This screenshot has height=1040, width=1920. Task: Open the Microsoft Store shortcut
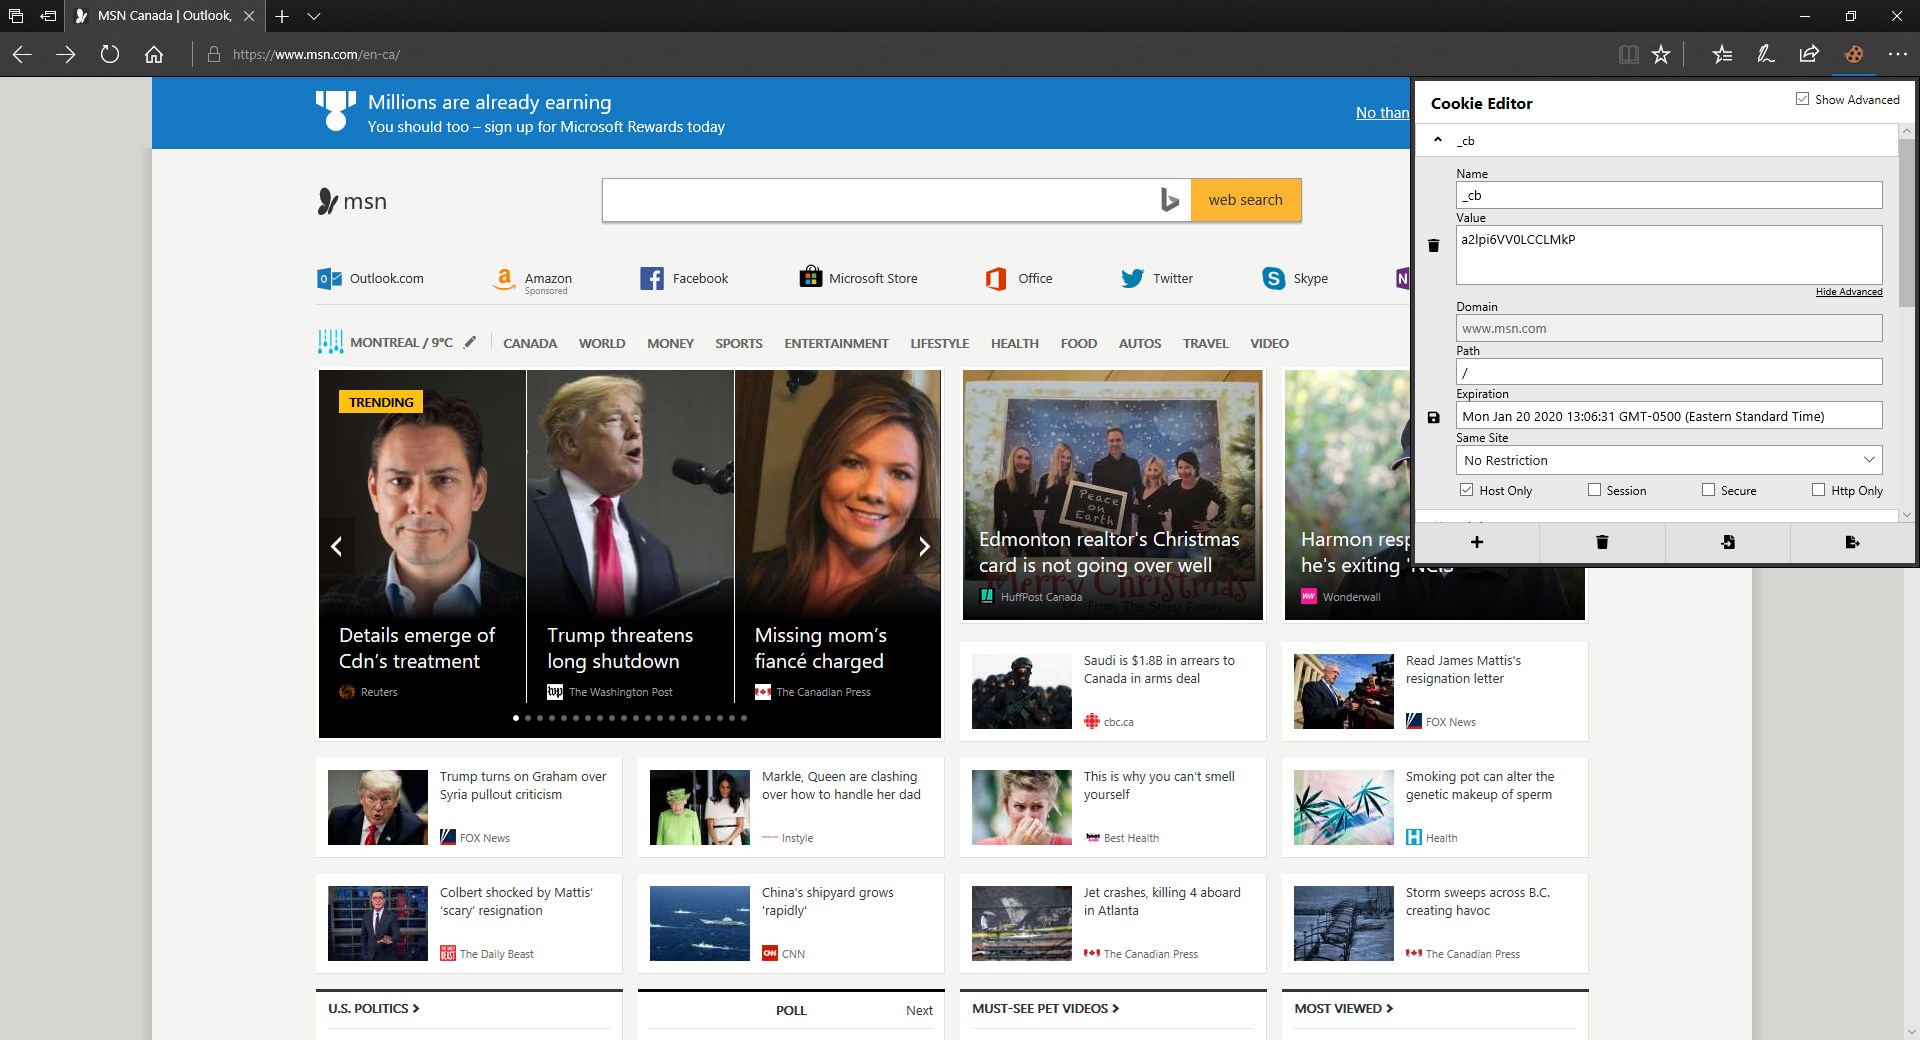point(858,278)
